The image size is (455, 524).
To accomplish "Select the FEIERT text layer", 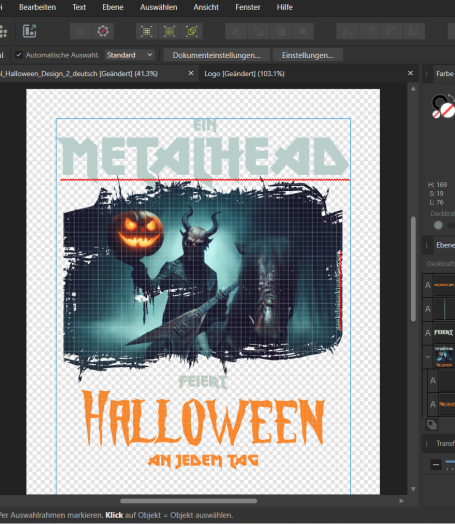I will 439,333.
